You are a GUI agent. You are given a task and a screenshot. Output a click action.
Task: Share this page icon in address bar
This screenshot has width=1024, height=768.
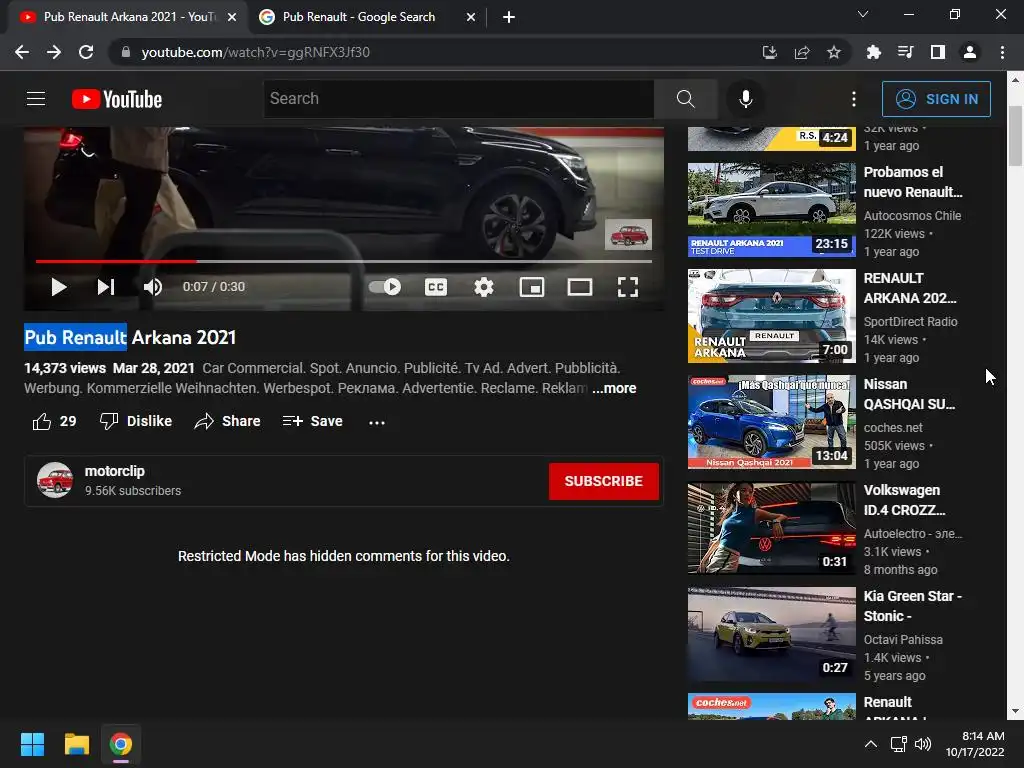(x=802, y=52)
